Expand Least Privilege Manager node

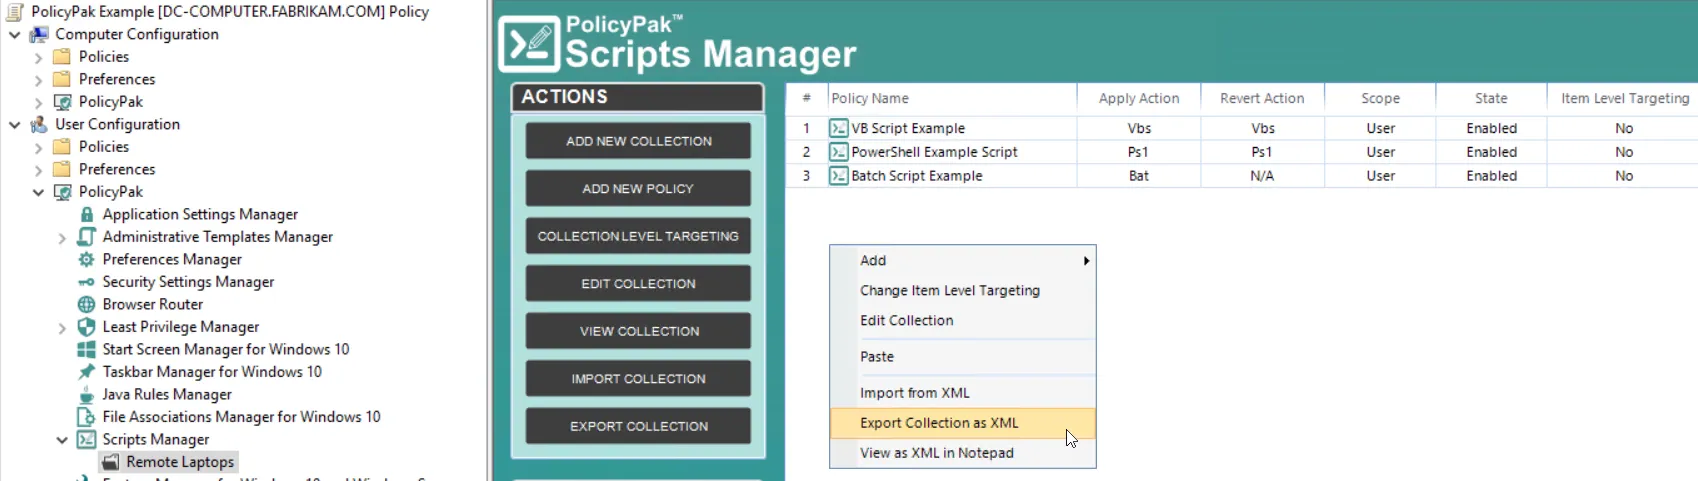click(x=62, y=328)
